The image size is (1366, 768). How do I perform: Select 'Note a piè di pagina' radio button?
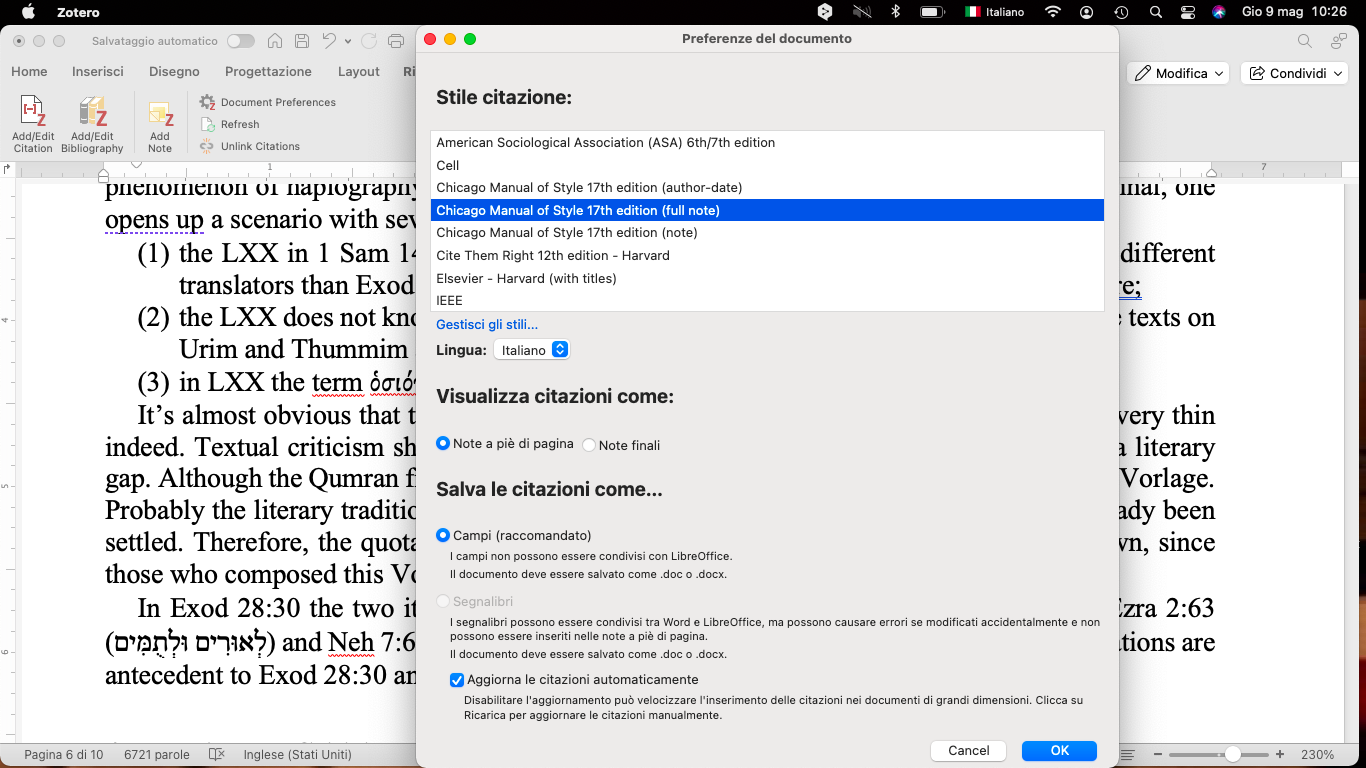[443, 443]
